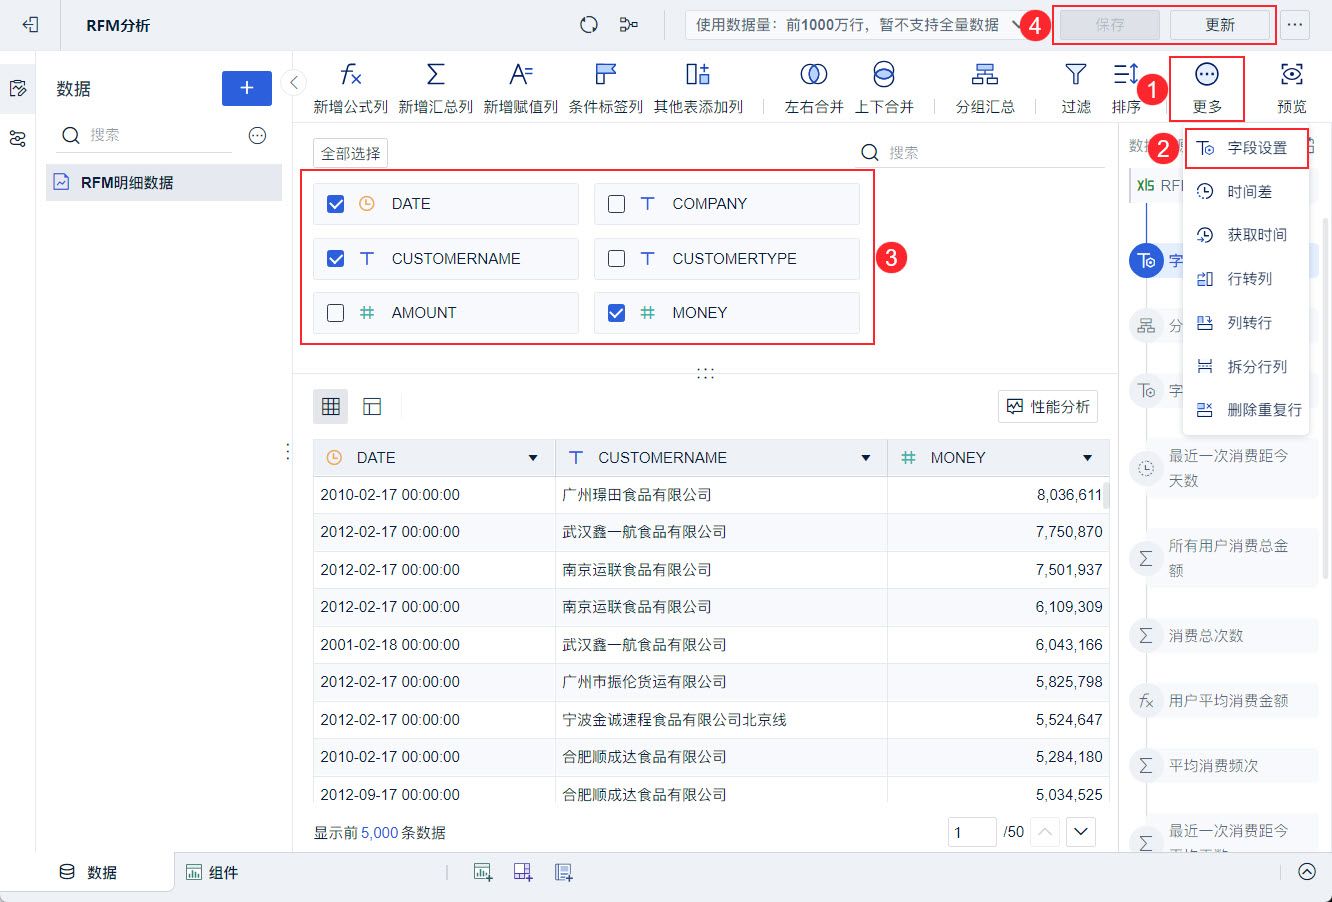Screen dimensions: 1332x902
Task: Open the data lineage flow icon
Action: [629, 25]
